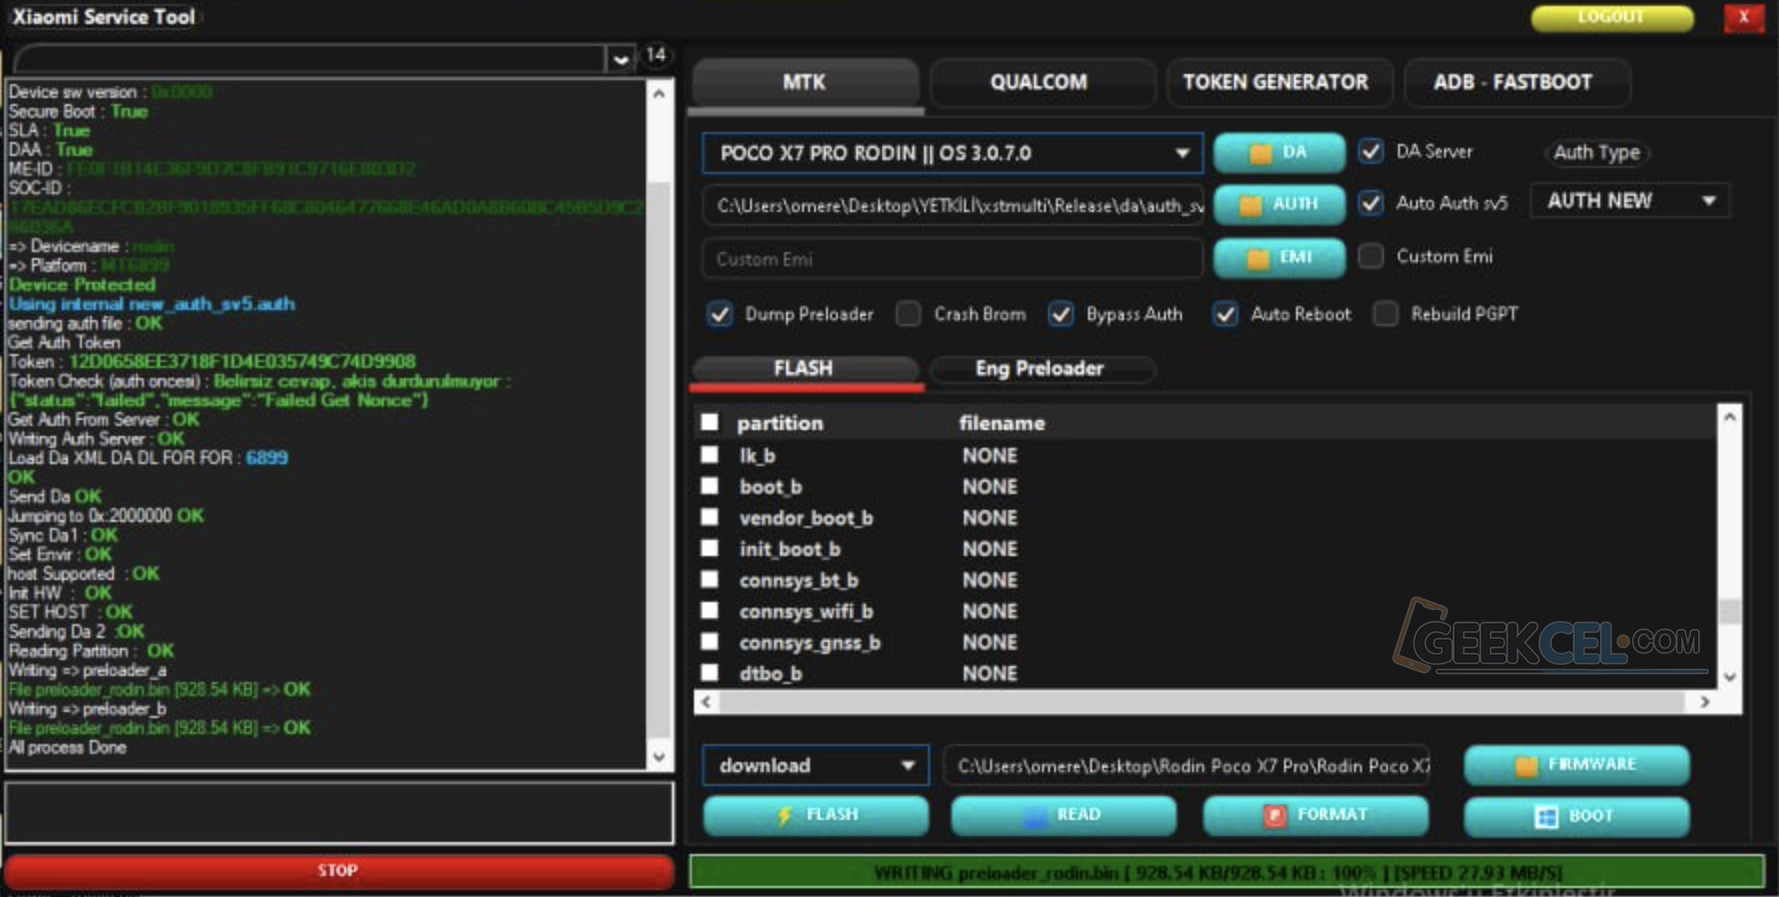Click the FIRMWARE folder button
The height and width of the screenshot is (897, 1779).
pos(1576,765)
